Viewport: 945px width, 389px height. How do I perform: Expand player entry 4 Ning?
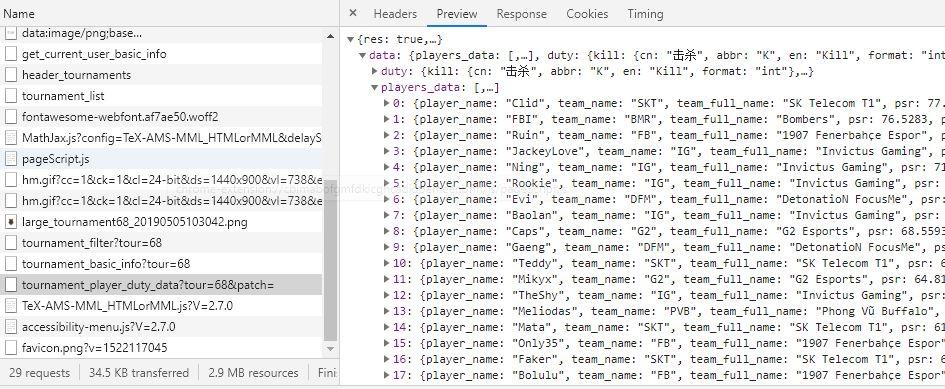386,168
